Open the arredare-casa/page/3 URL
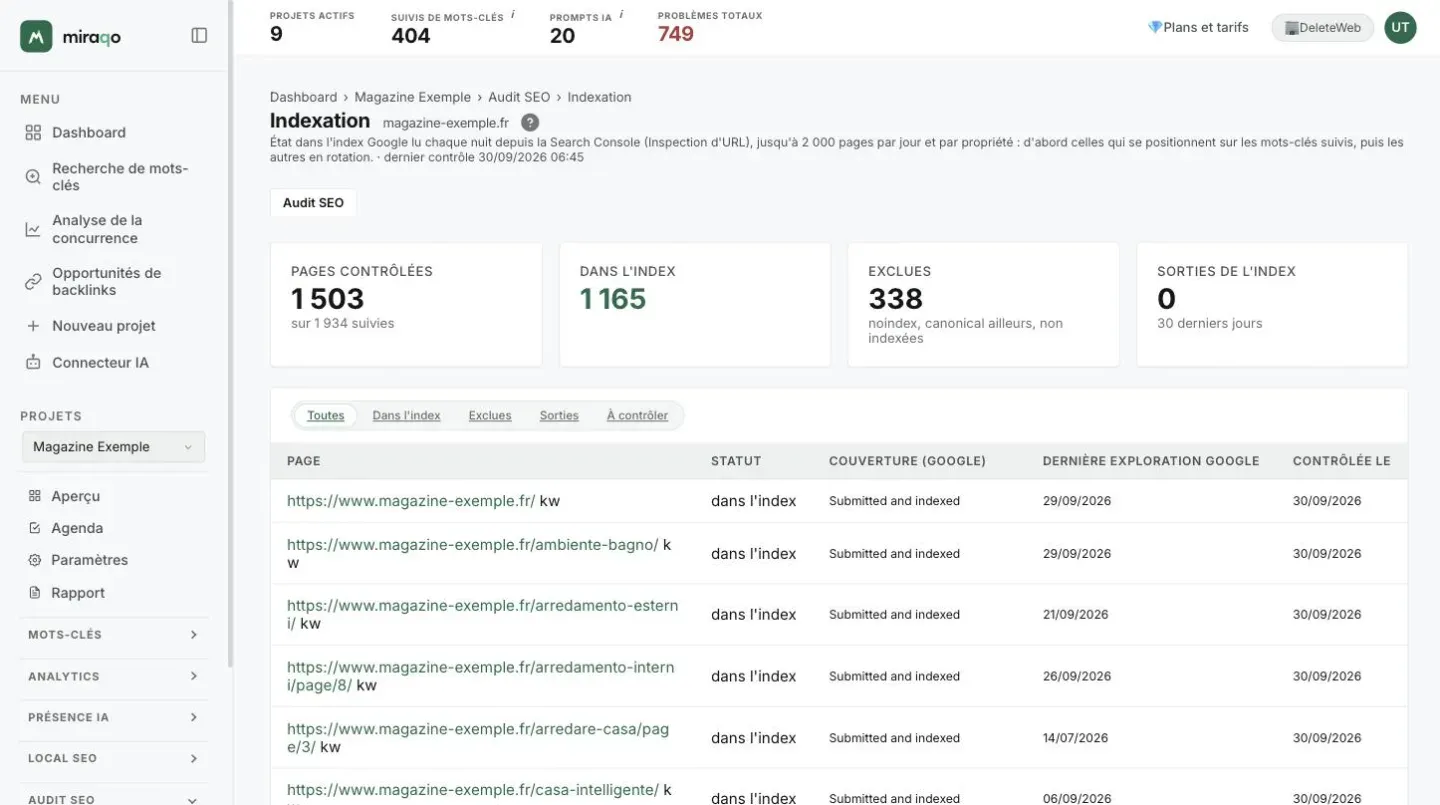1440x805 pixels. pos(478,738)
